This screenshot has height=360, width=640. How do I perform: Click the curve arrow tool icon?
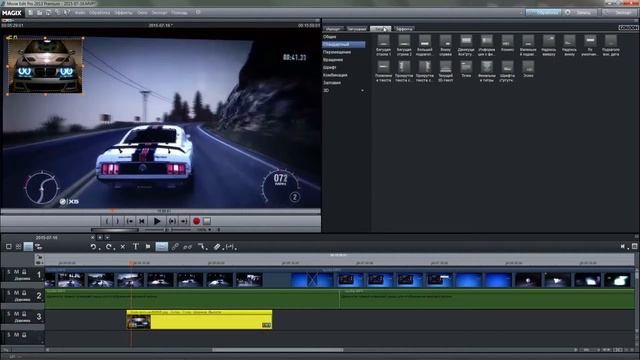pos(202,247)
